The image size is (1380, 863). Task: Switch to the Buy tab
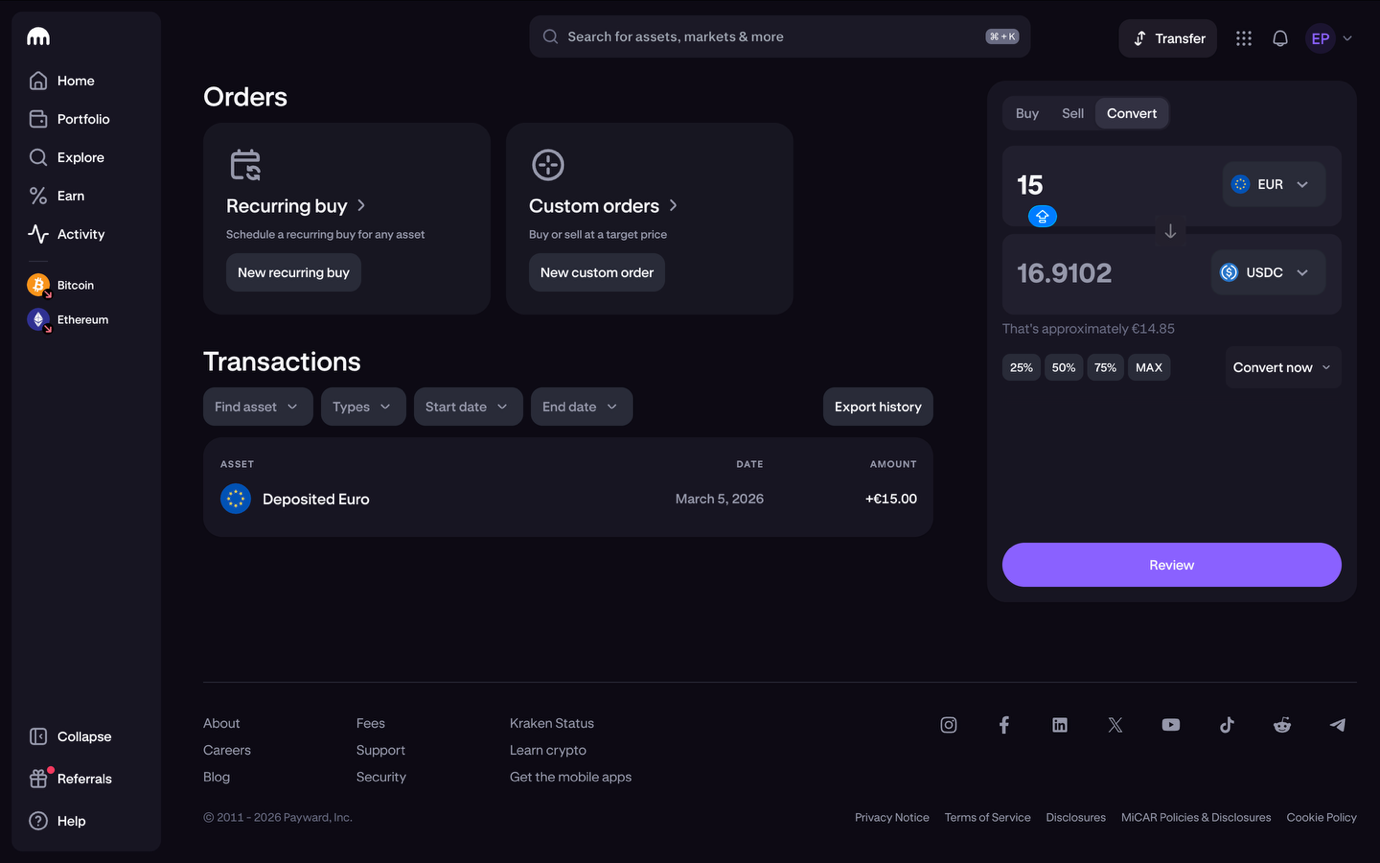click(1027, 113)
